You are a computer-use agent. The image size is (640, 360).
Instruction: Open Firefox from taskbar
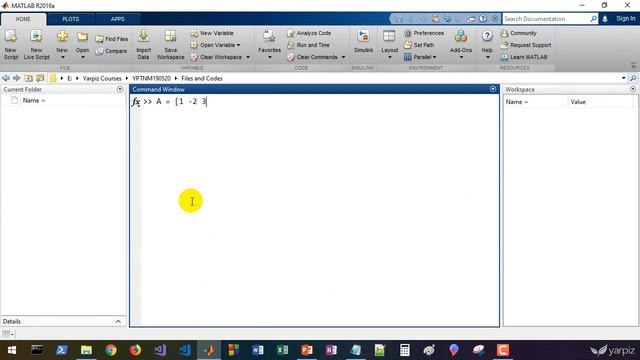click(x=136, y=350)
